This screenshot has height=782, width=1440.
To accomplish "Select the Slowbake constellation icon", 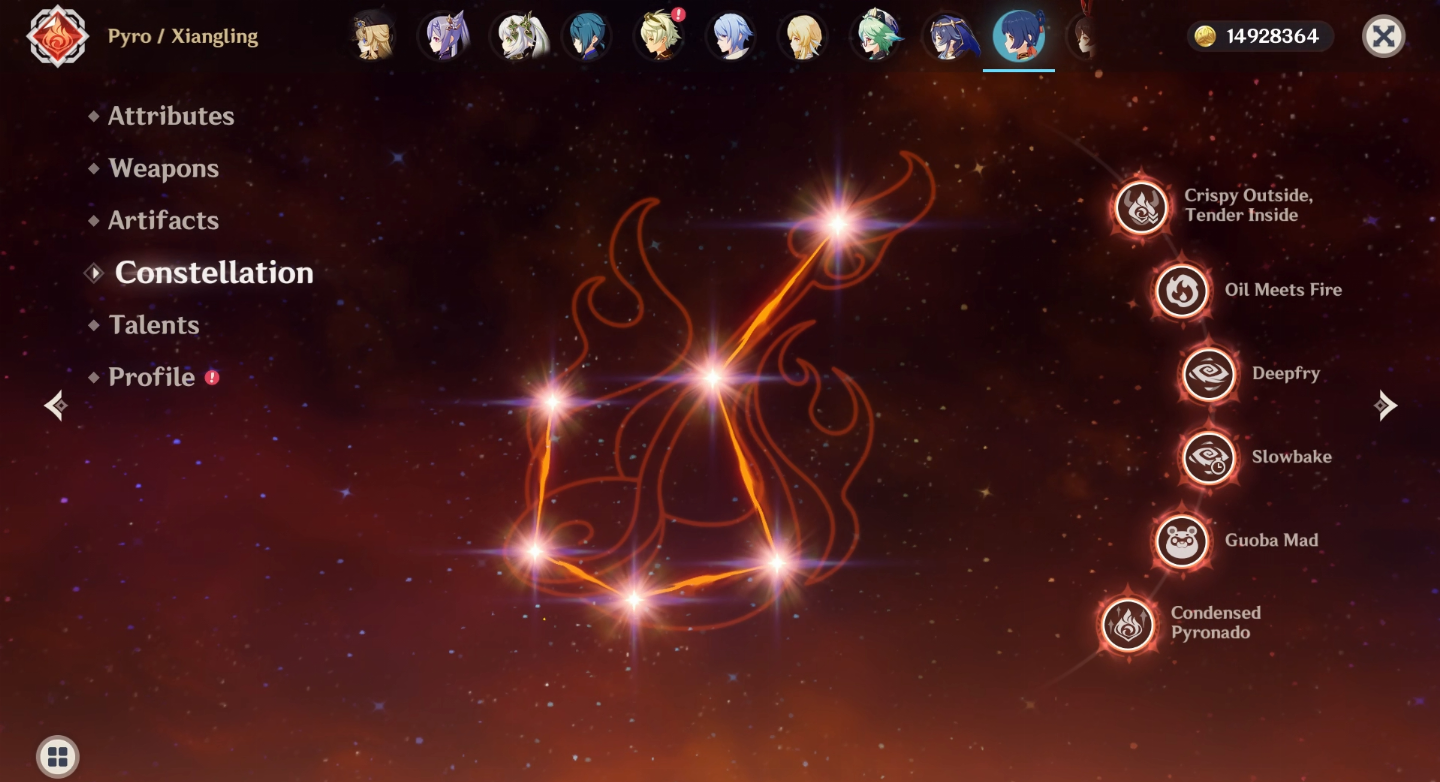I will click(1209, 457).
